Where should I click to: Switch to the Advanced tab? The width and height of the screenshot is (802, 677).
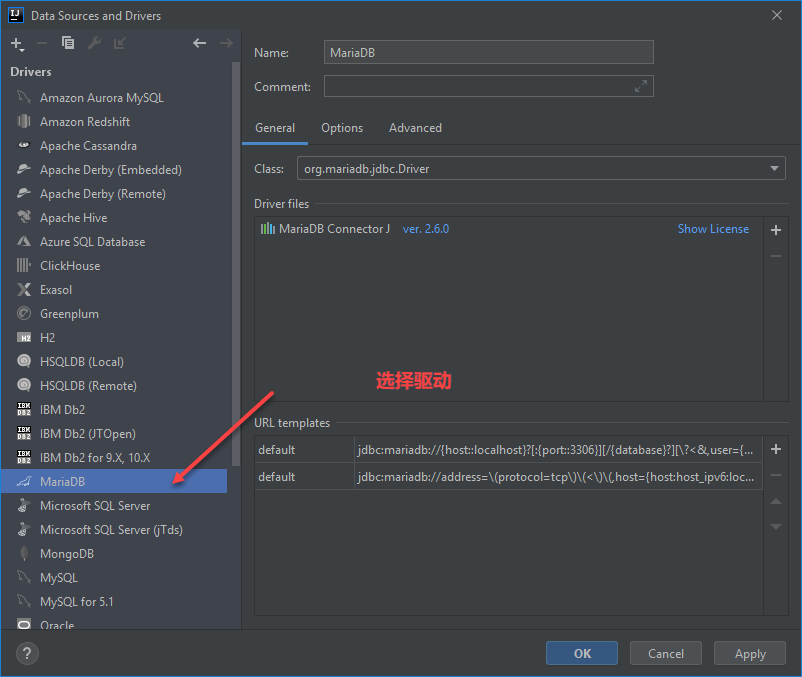click(x=415, y=128)
